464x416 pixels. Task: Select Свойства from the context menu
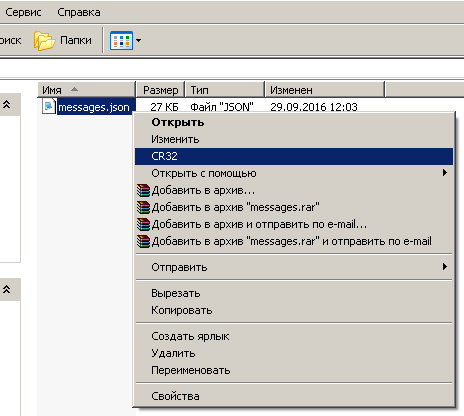[294, 396]
